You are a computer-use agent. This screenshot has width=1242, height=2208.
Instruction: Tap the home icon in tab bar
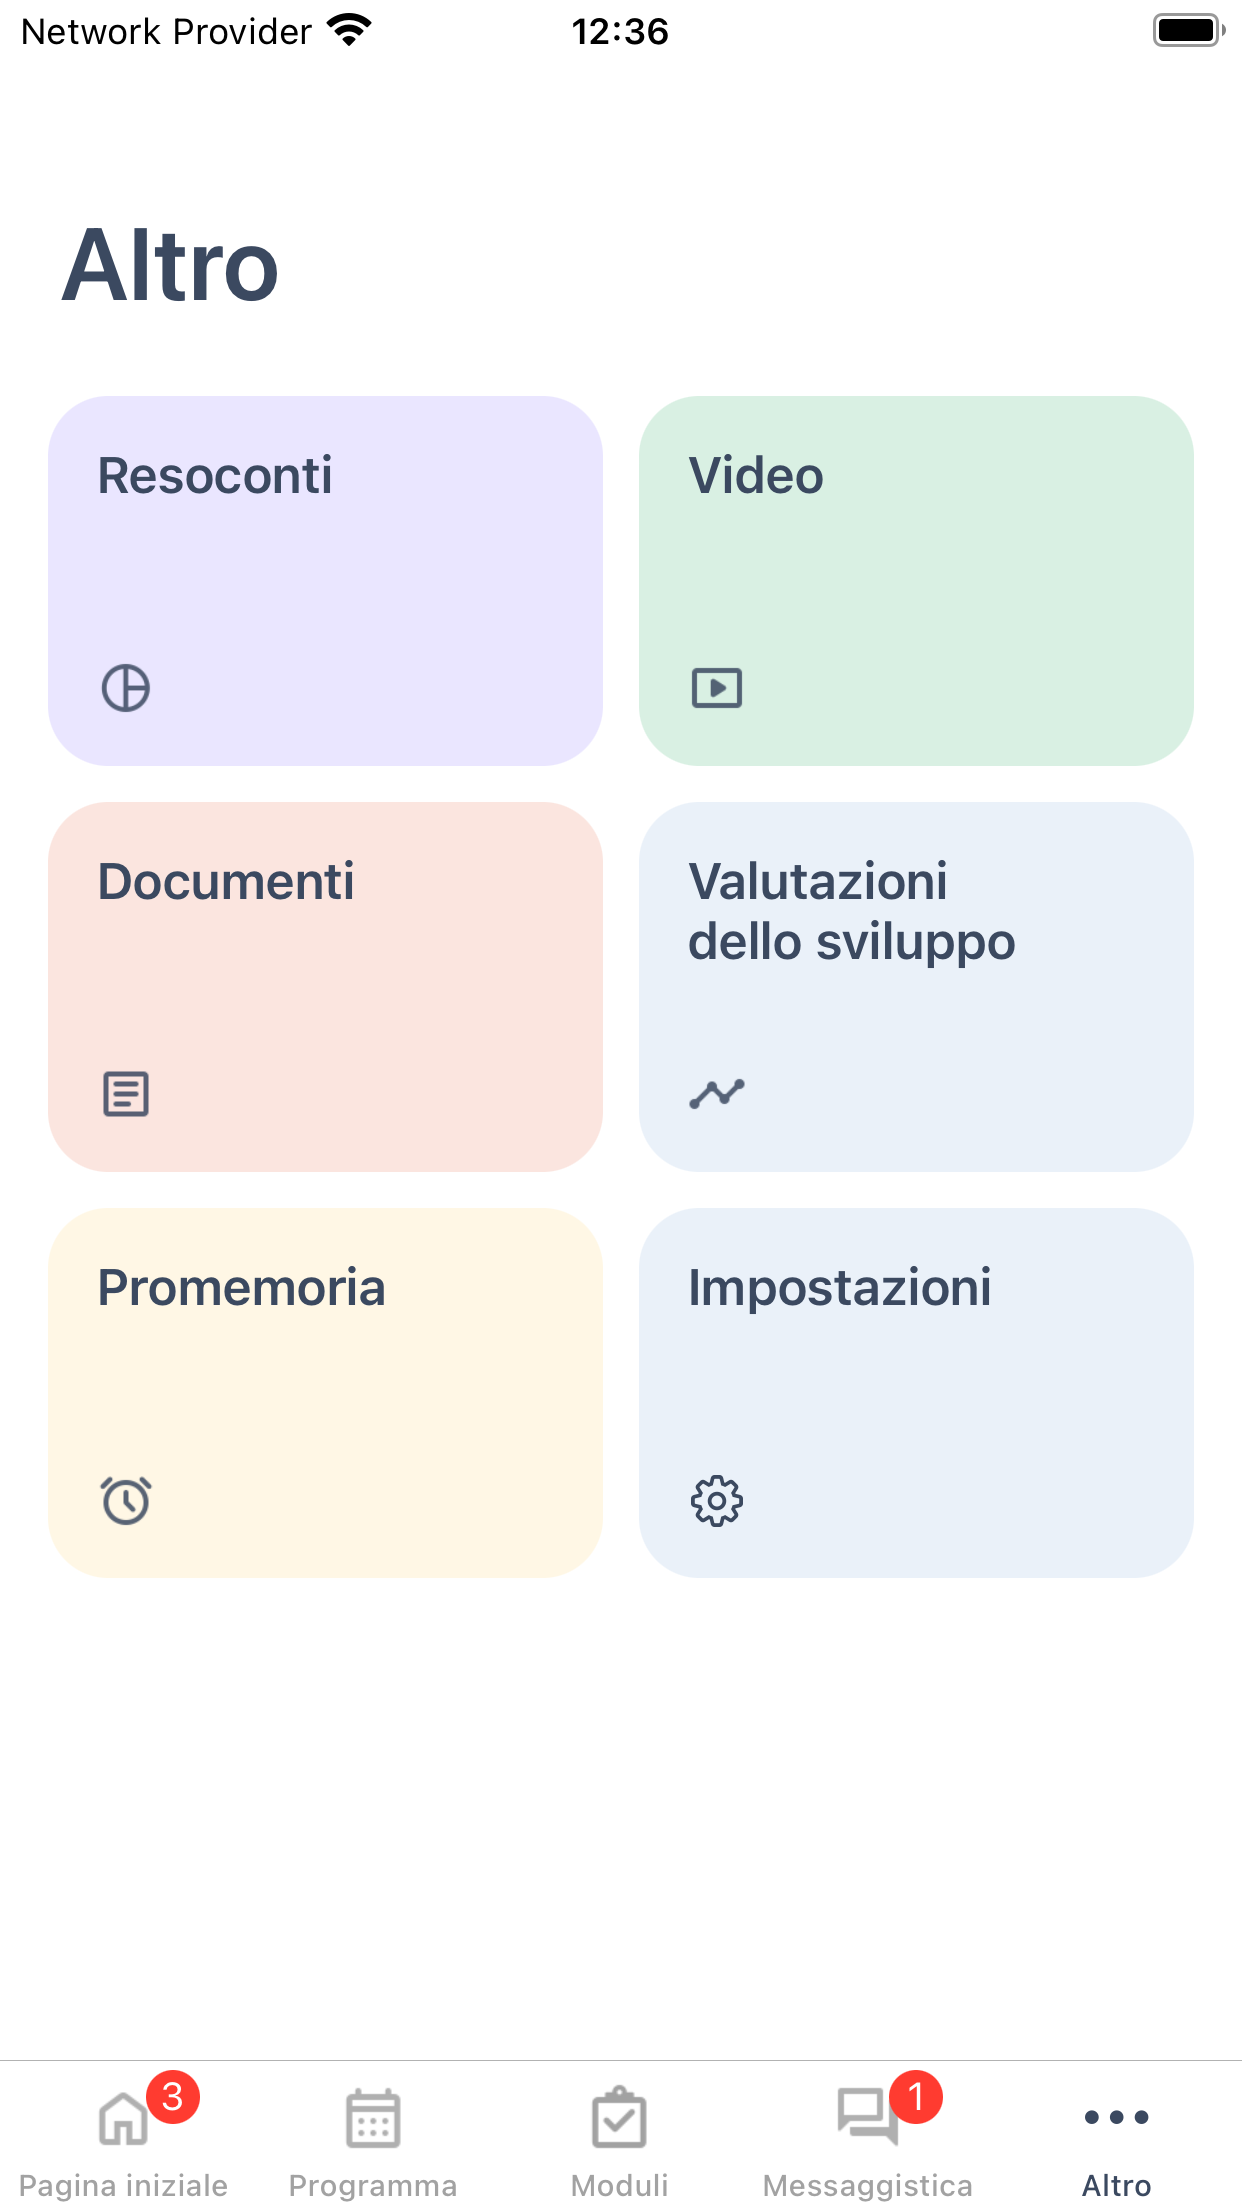point(123,2118)
